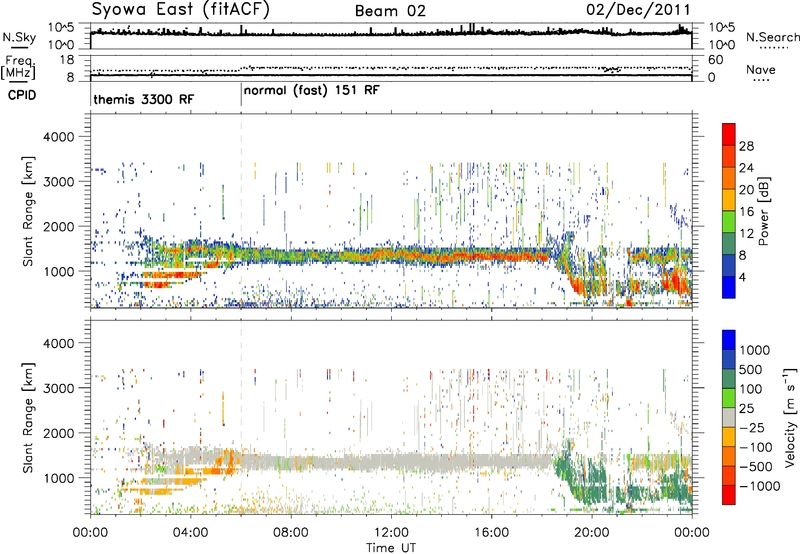This screenshot has height=554, width=800.
Task: Click the red top segment of Power color bar
Action: [x=729, y=134]
